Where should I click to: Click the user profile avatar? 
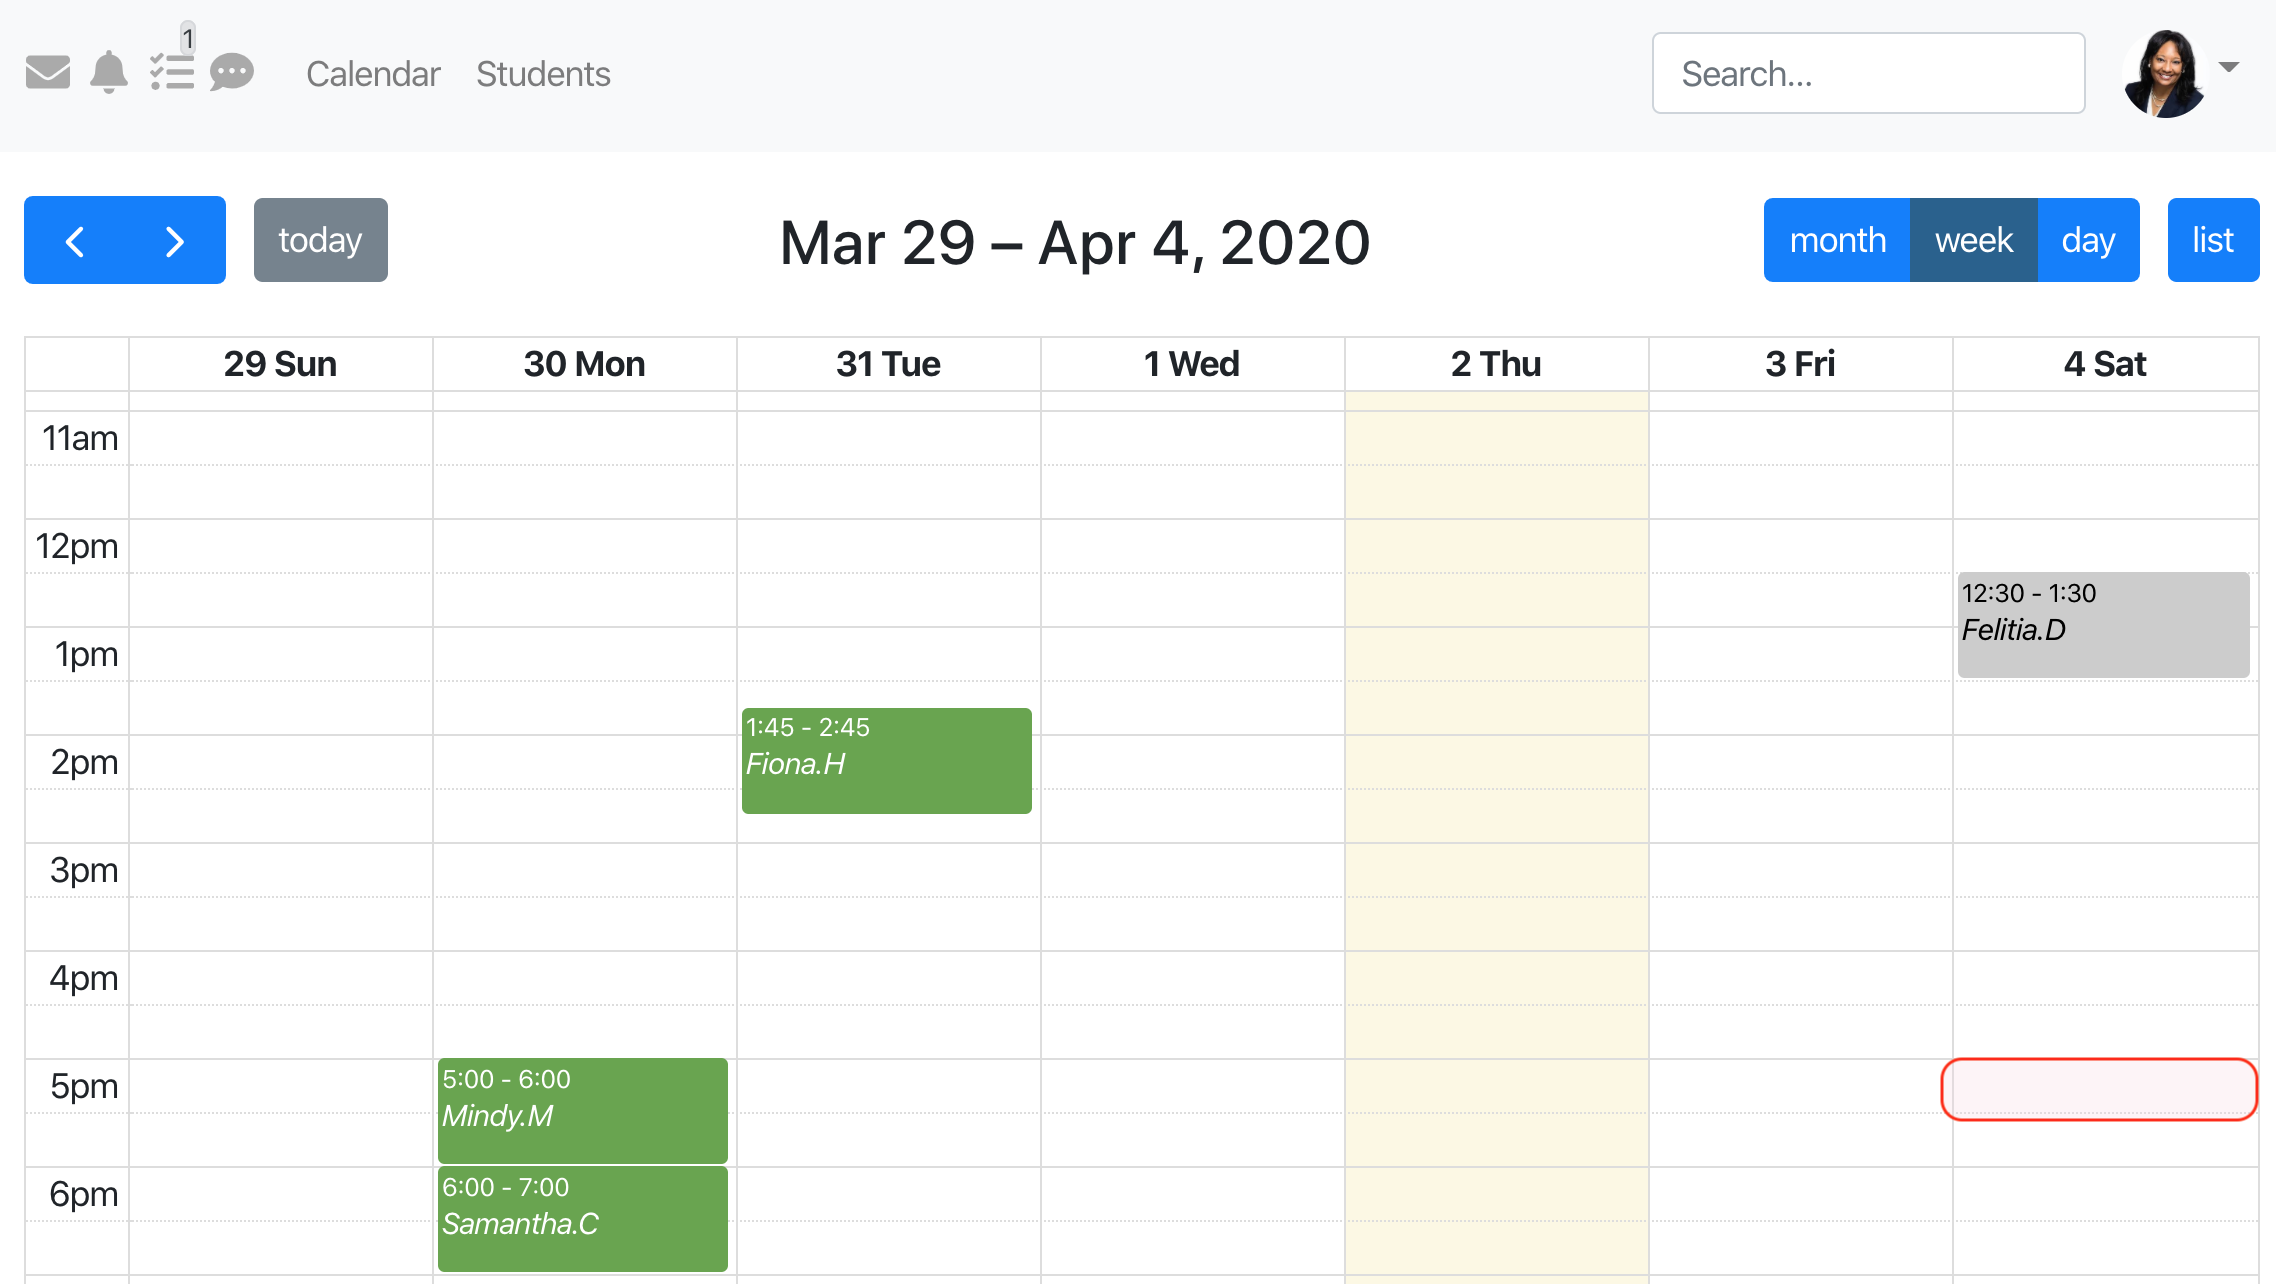click(x=2165, y=74)
